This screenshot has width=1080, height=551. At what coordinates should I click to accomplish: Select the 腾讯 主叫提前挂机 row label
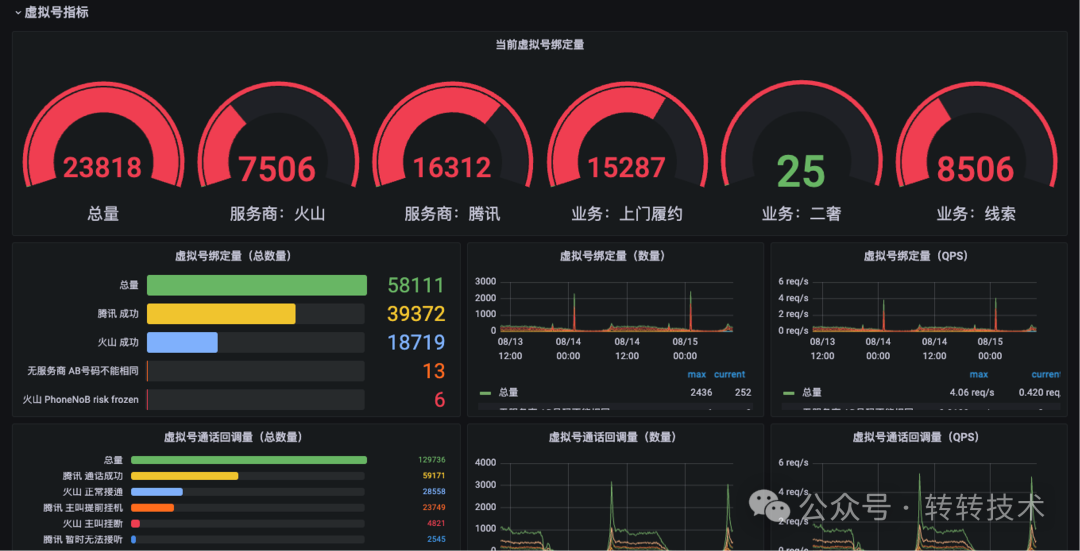click(x=83, y=508)
